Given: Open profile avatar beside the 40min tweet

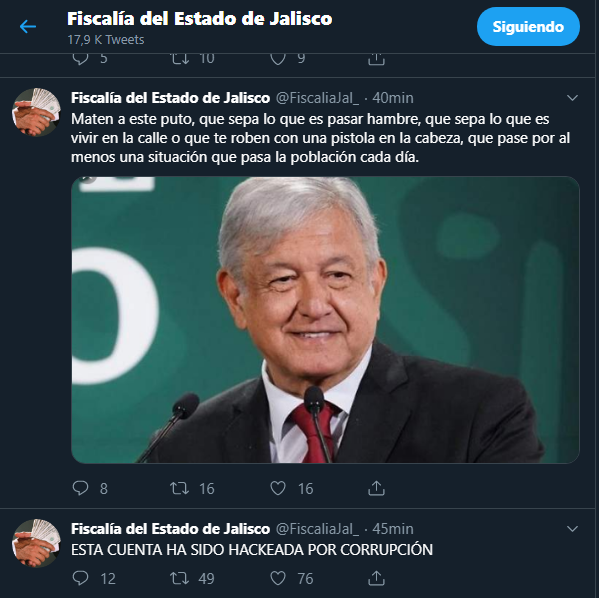Looking at the screenshot, I should (x=36, y=112).
